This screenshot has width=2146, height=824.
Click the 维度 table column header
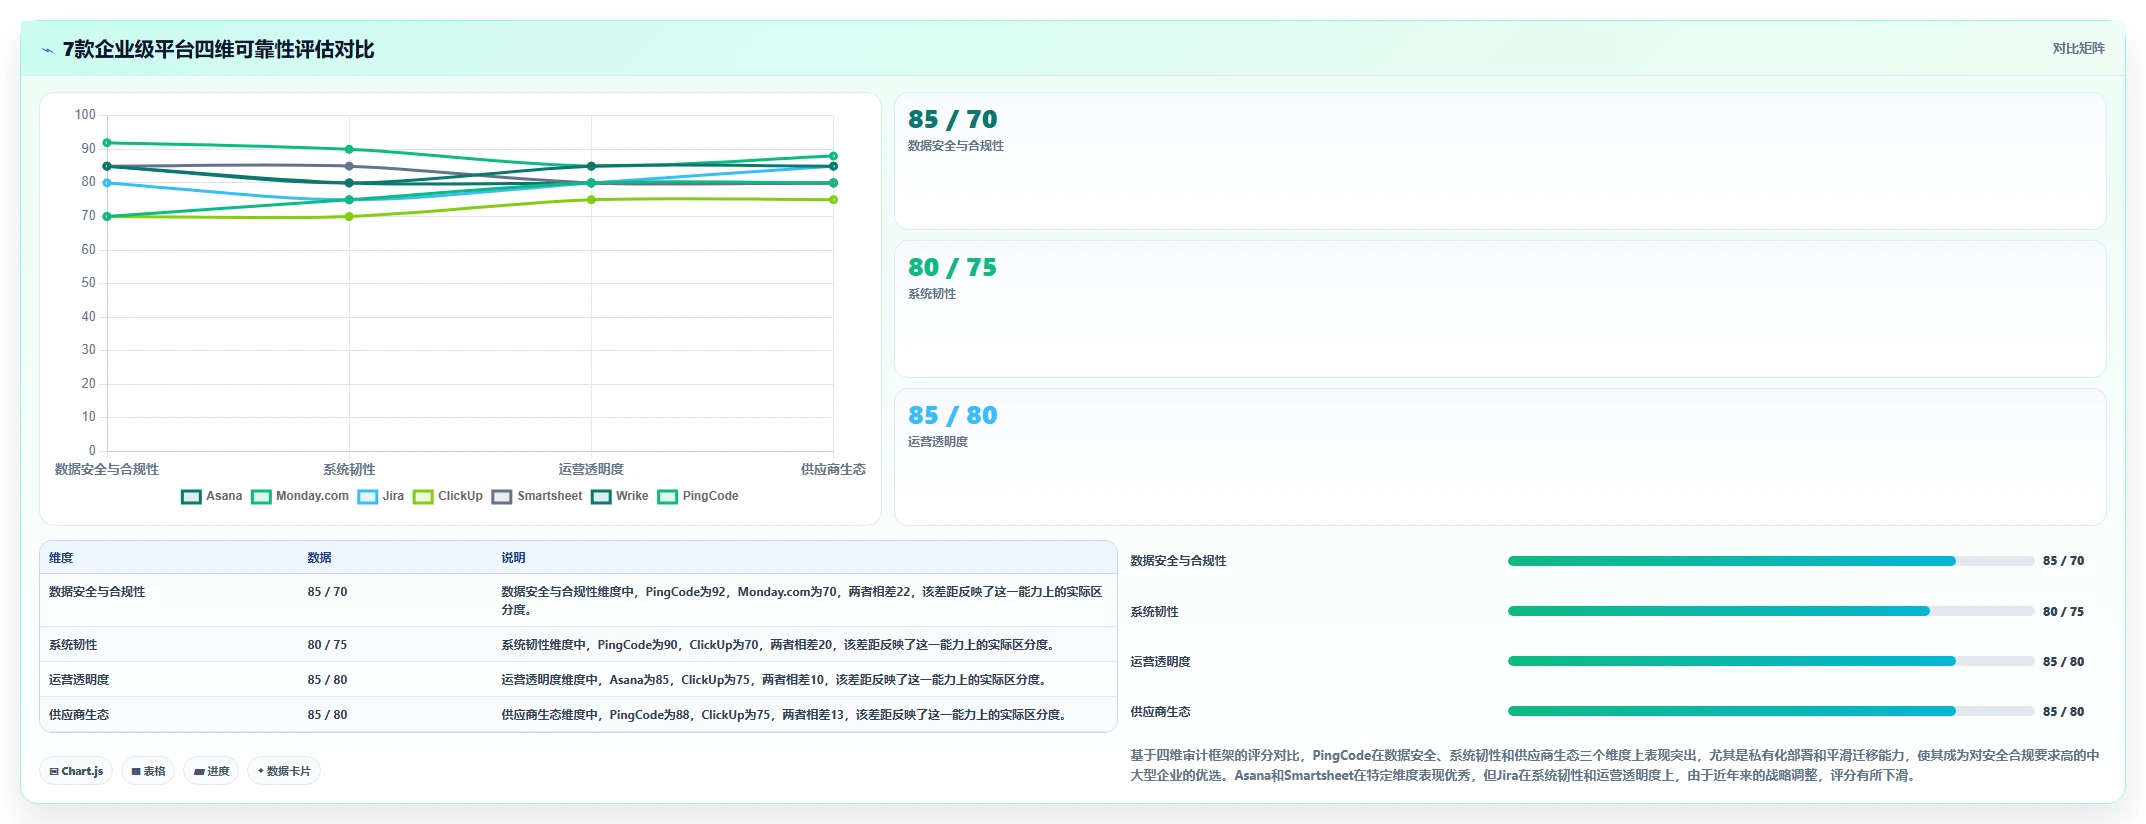pos(61,558)
